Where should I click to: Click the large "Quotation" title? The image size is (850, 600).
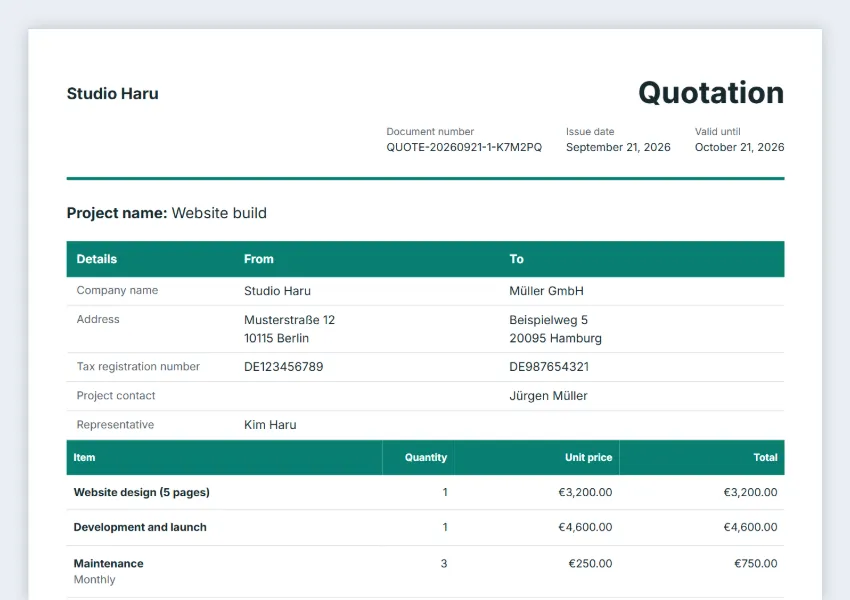711,93
